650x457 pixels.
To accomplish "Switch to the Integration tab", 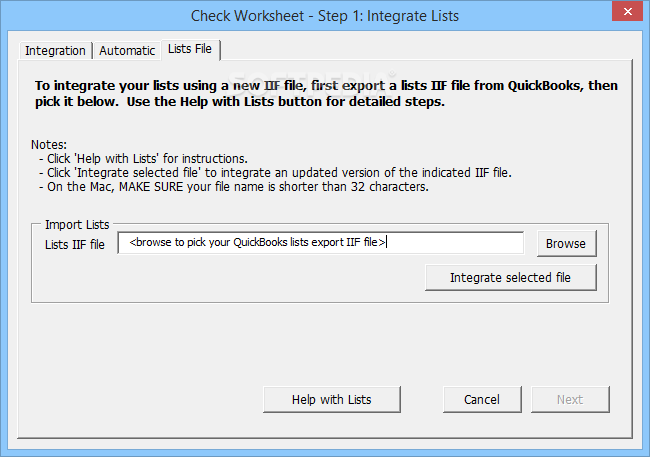I will tap(55, 50).
